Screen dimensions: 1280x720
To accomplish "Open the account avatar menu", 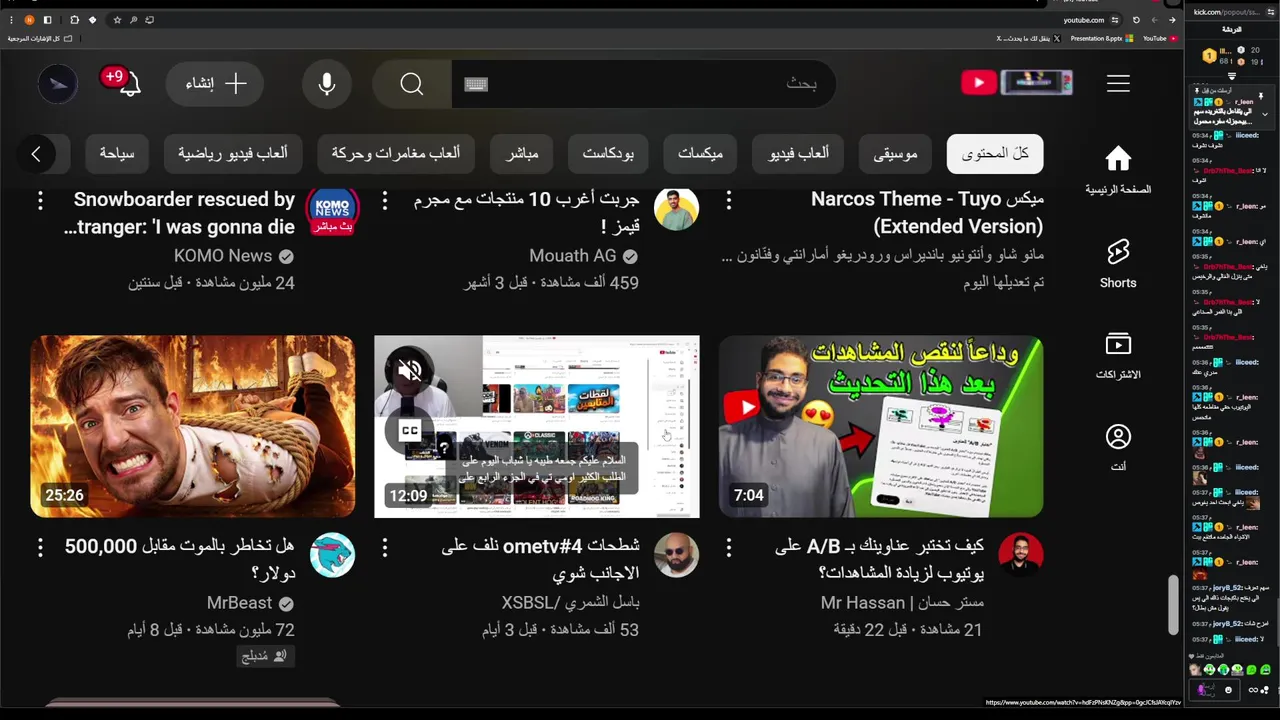I will [58, 84].
